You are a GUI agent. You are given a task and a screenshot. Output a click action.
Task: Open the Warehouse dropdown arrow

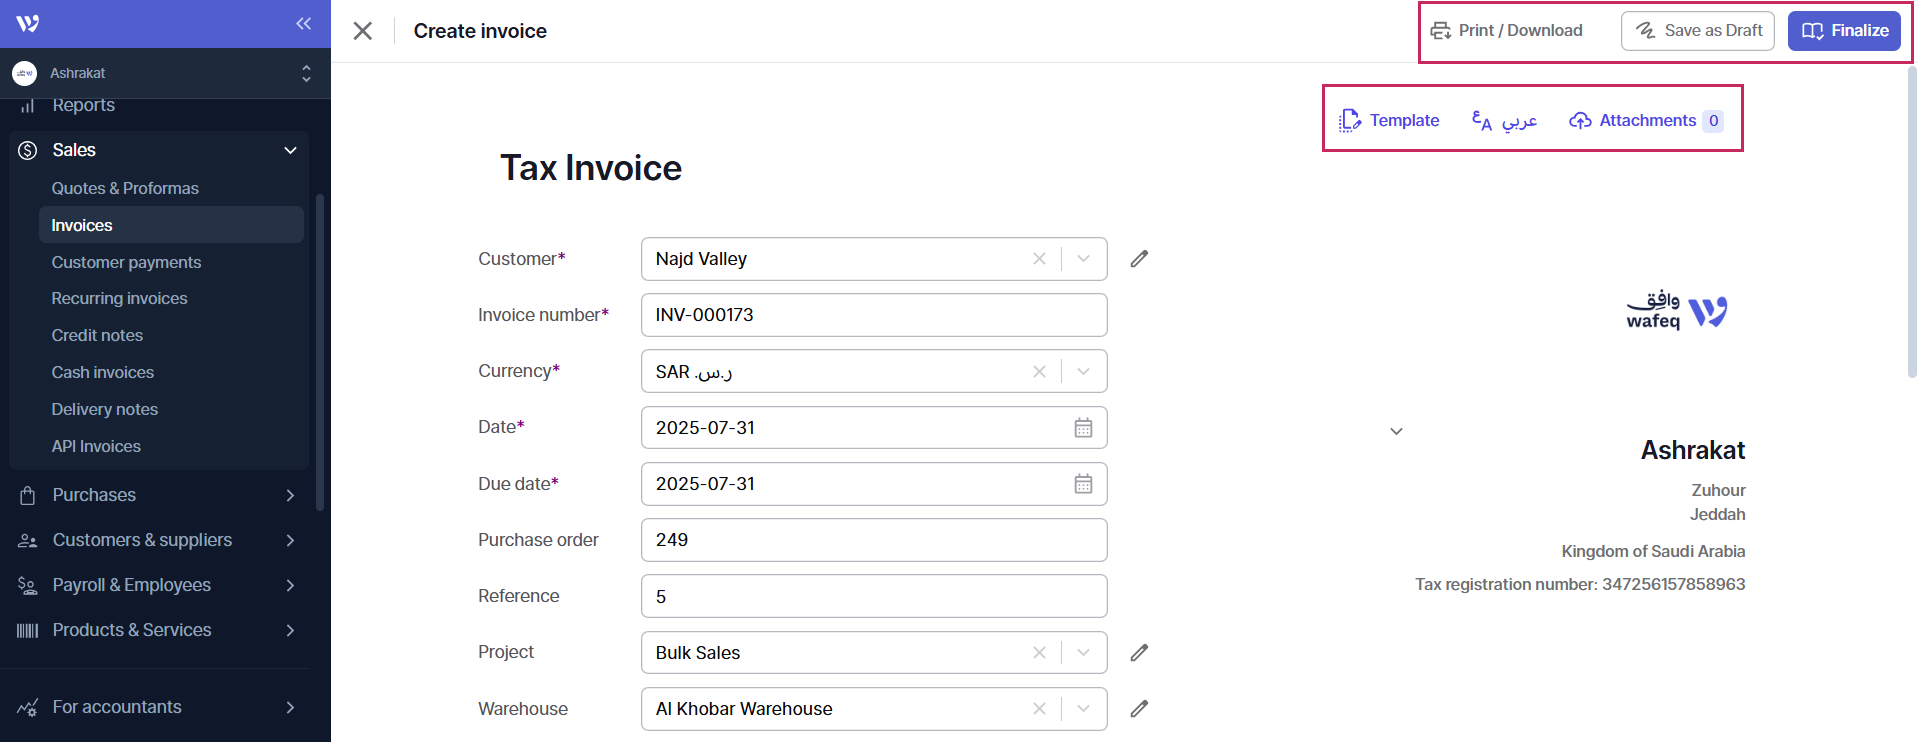tap(1083, 709)
